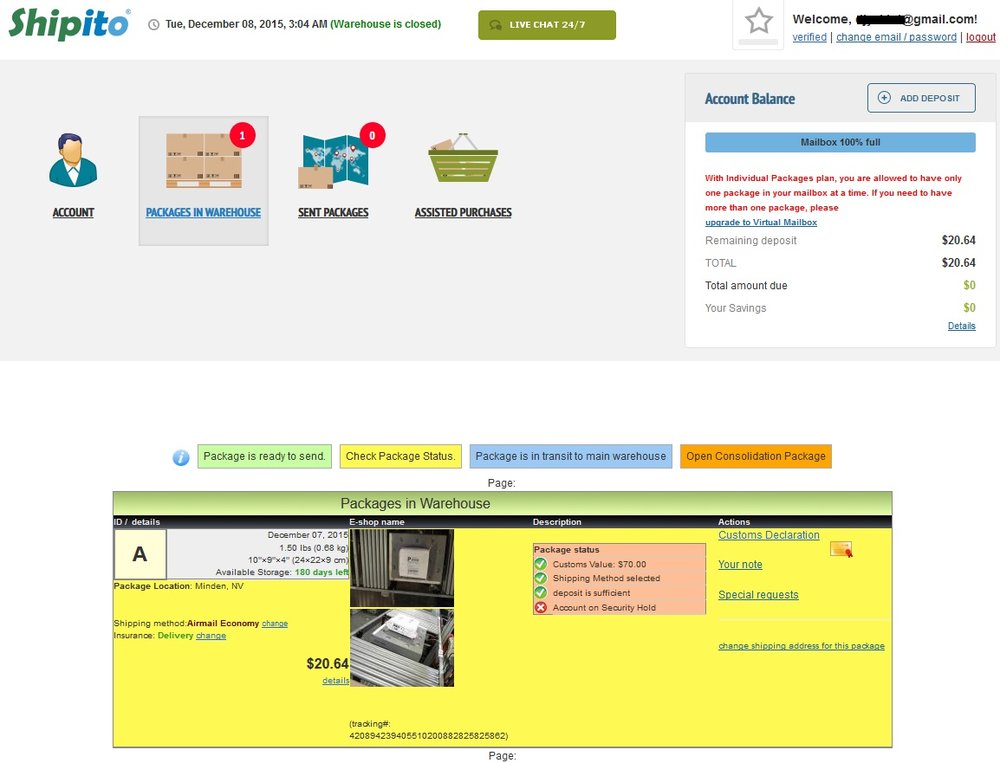Click green check next to Shipping Method selected
Image resolution: width=1000 pixels, height=763 pixels.
pyautogui.click(x=541, y=578)
